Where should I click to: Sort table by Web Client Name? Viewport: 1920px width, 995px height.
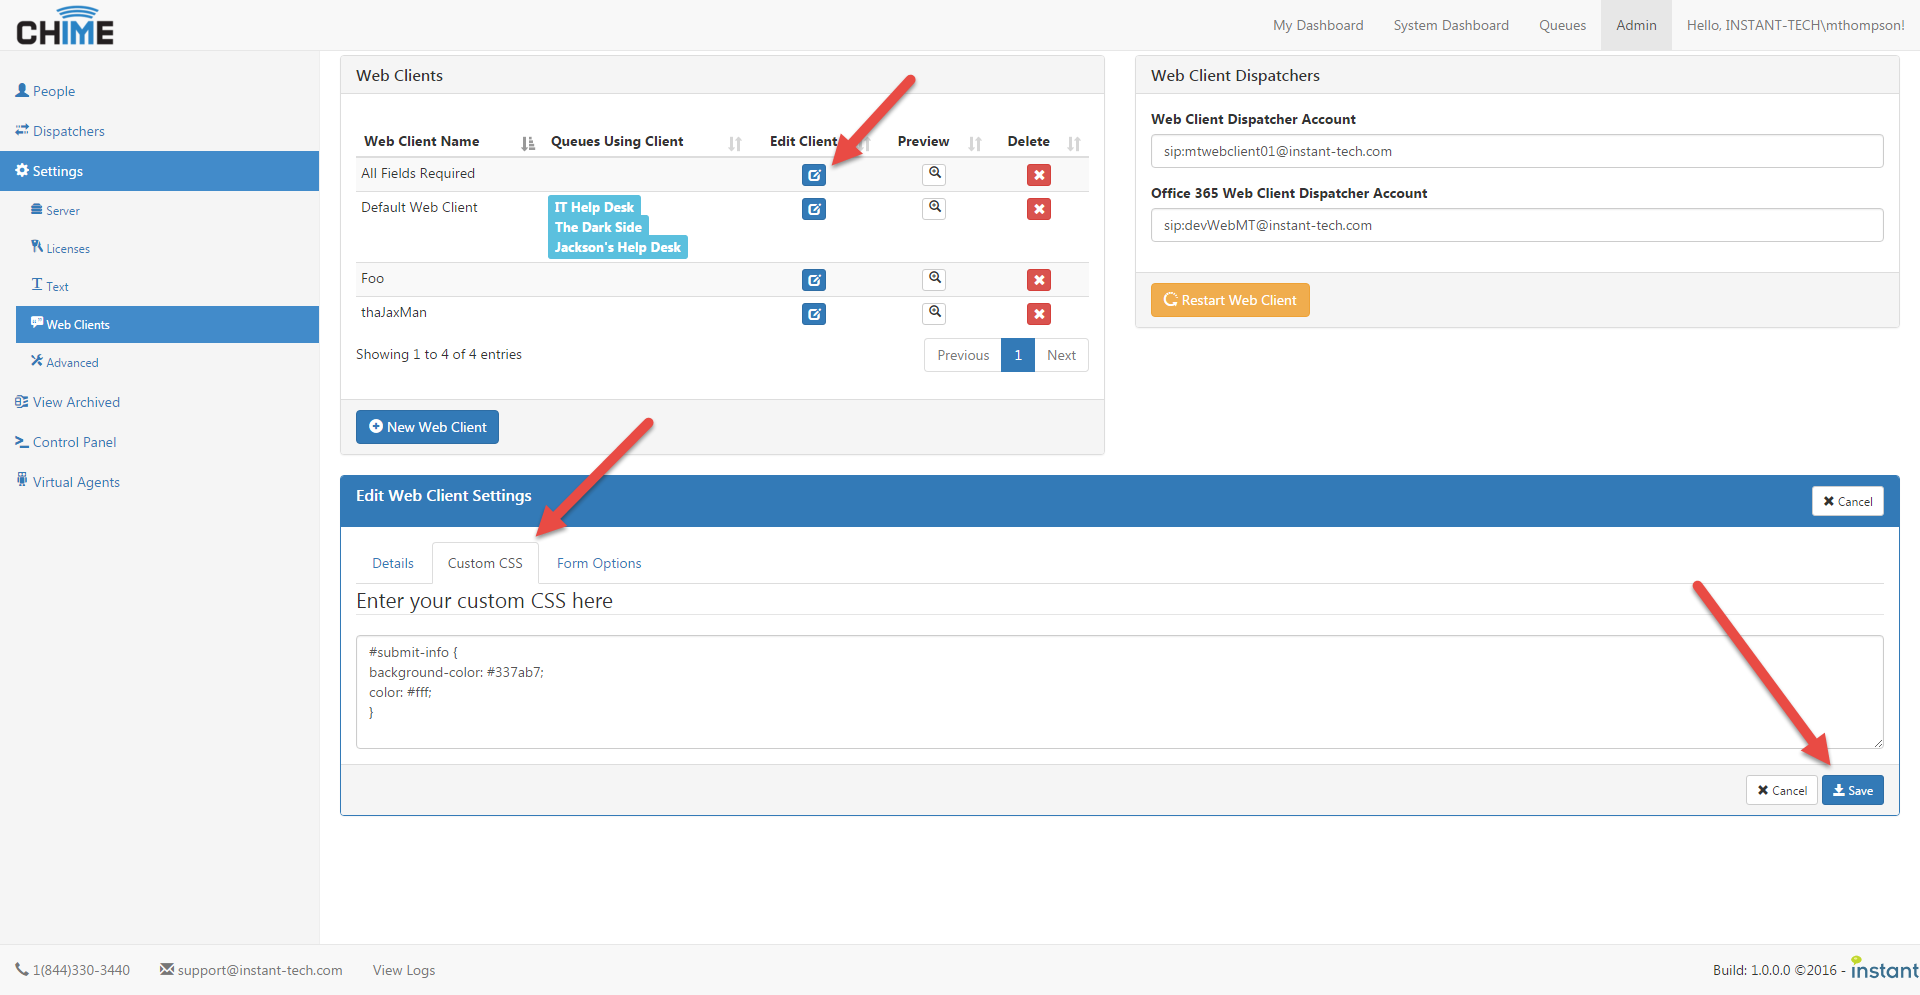pos(421,142)
